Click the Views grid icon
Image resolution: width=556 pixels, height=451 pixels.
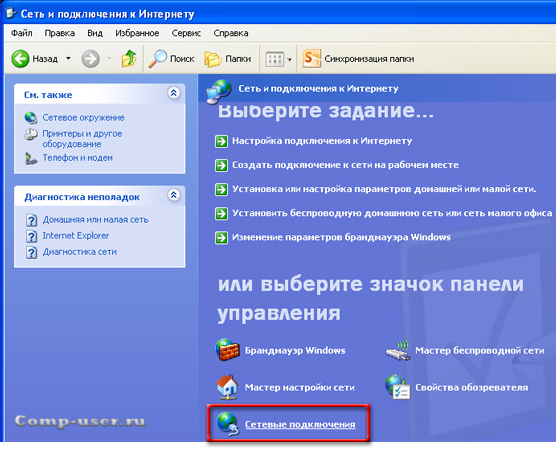click(275, 59)
